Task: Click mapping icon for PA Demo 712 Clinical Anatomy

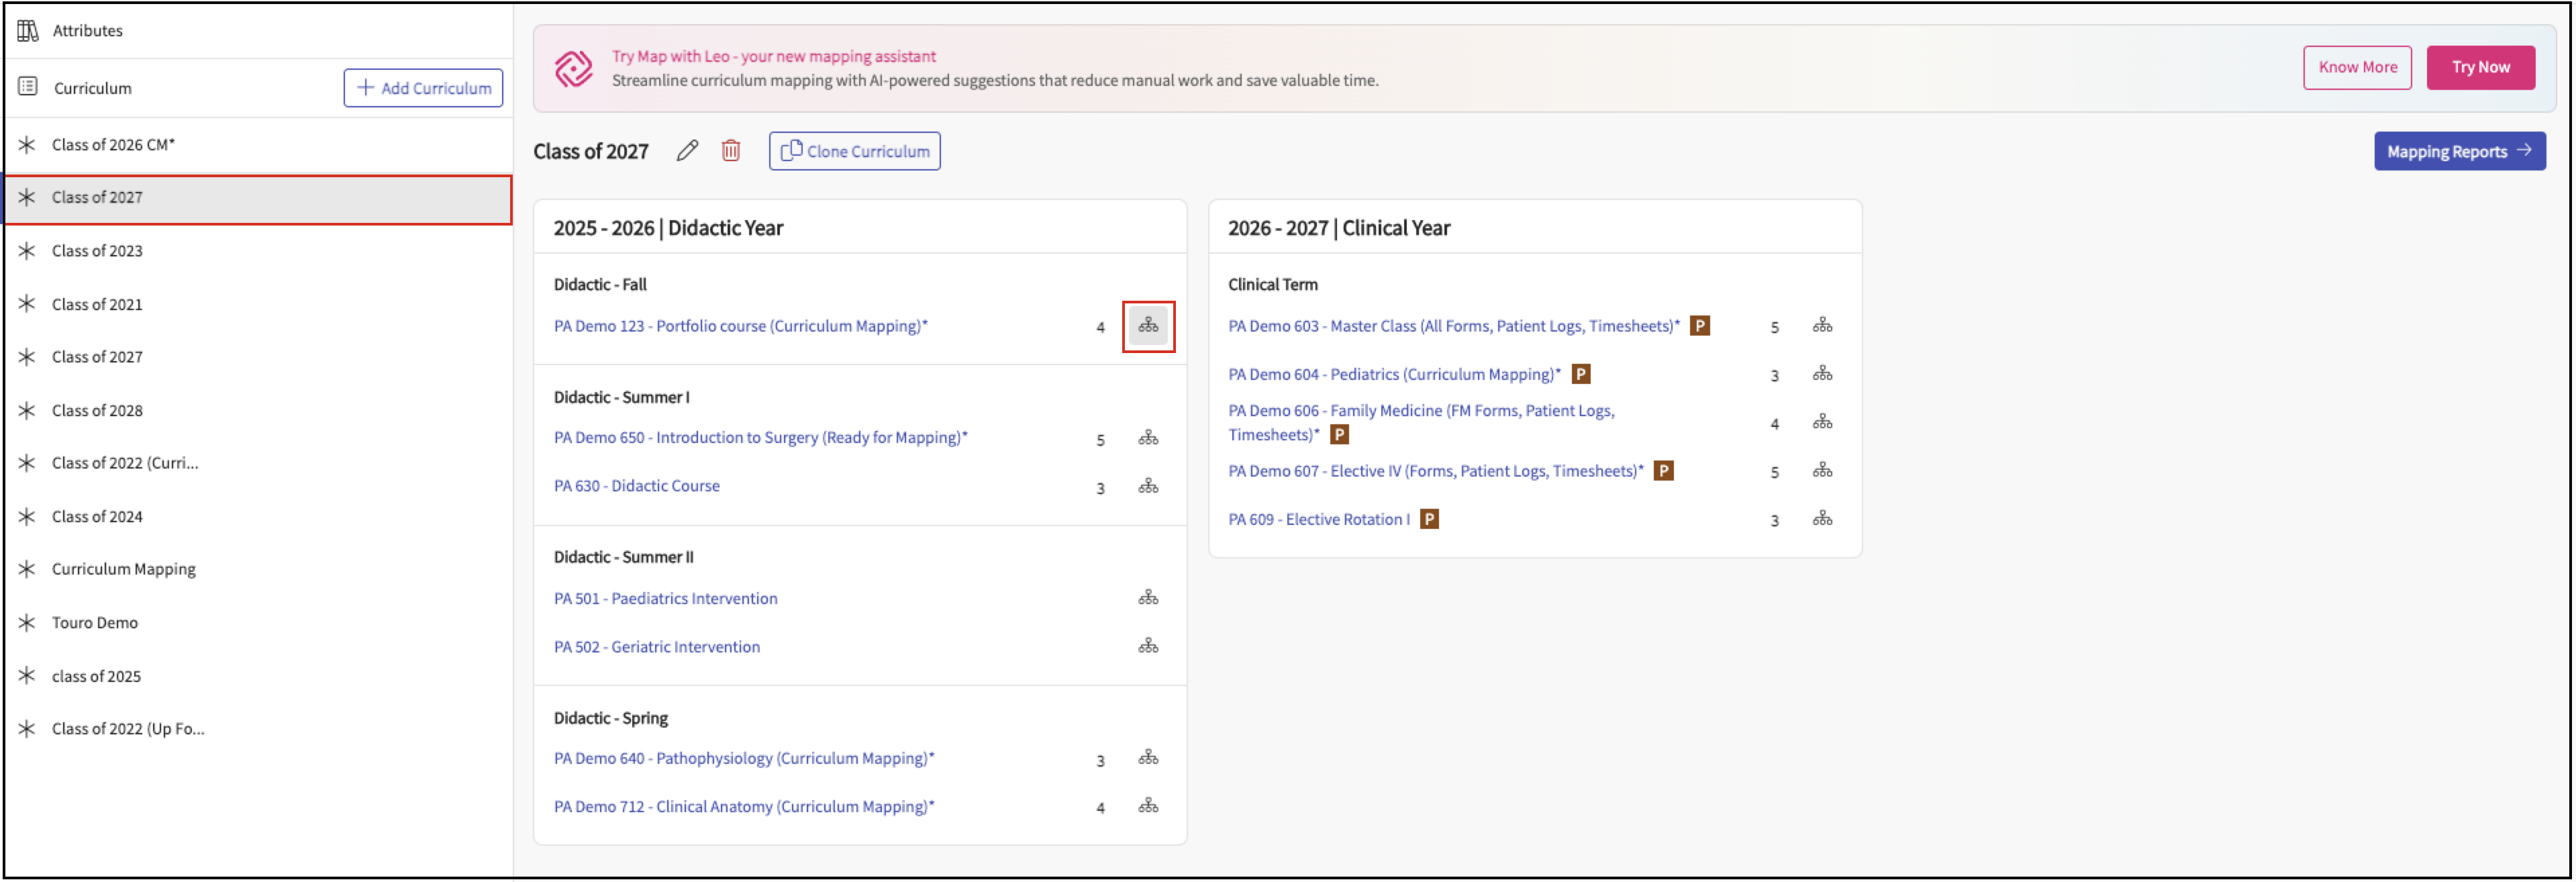Action: (x=1148, y=806)
